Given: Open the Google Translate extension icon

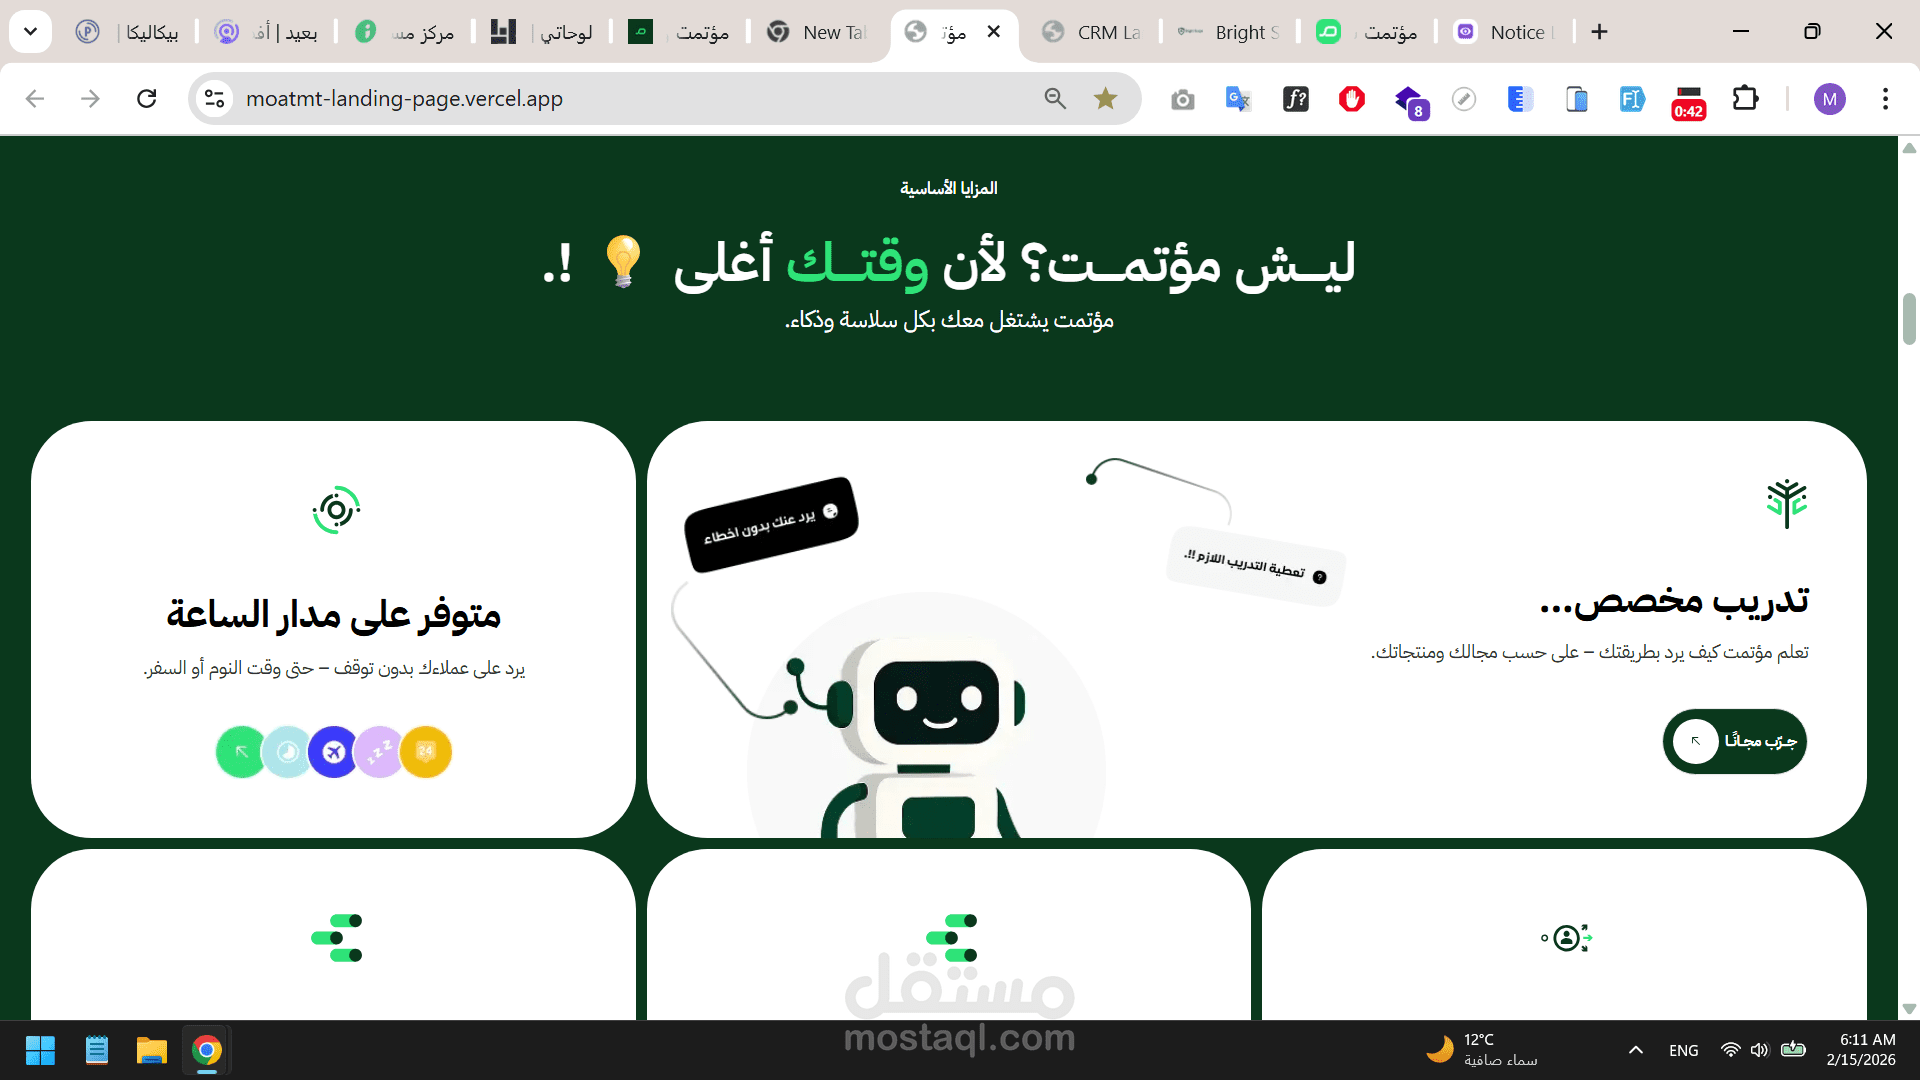Looking at the screenshot, I should (1238, 98).
